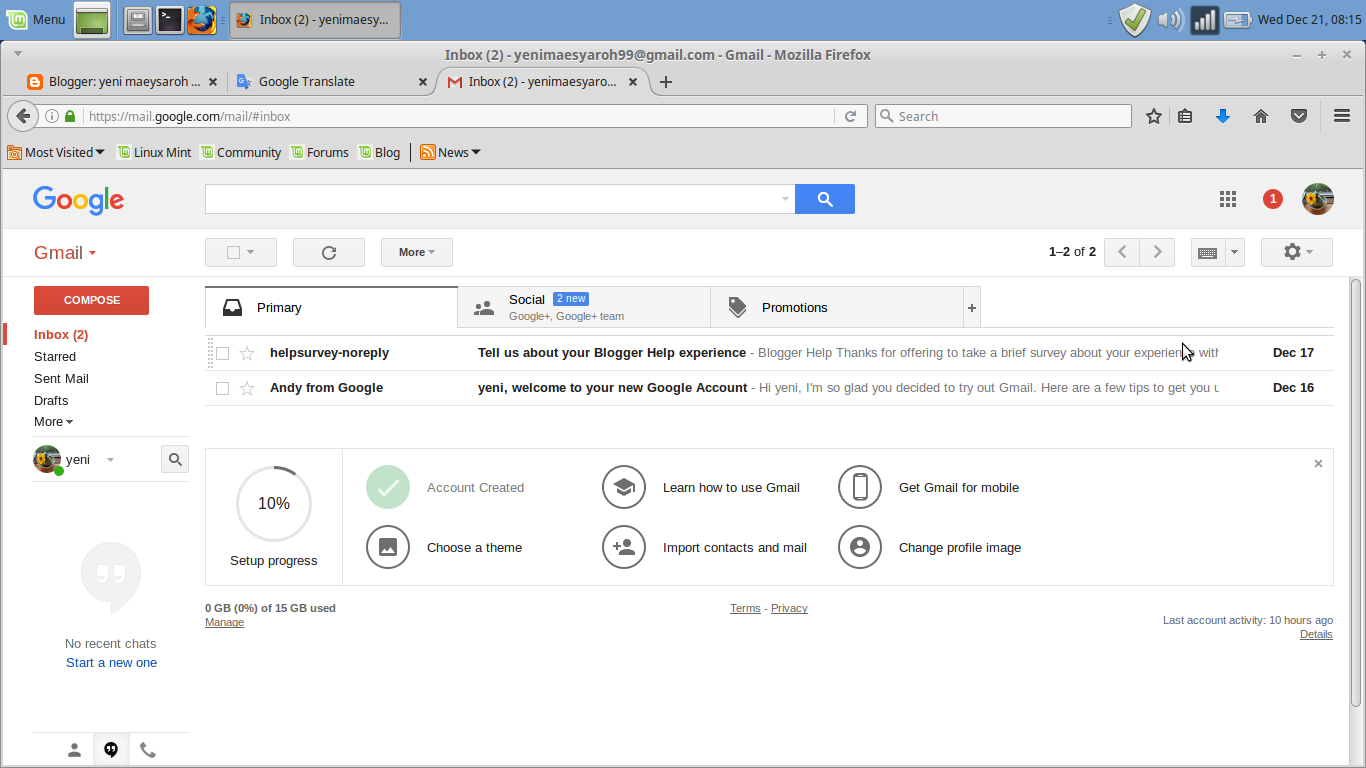Go to the Firefox home page icon

[1261, 116]
